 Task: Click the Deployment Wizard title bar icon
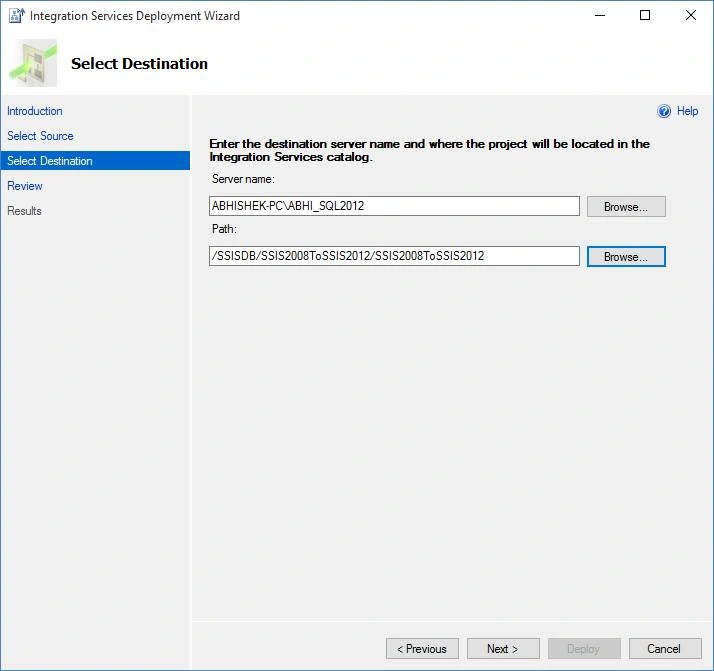tap(16, 15)
